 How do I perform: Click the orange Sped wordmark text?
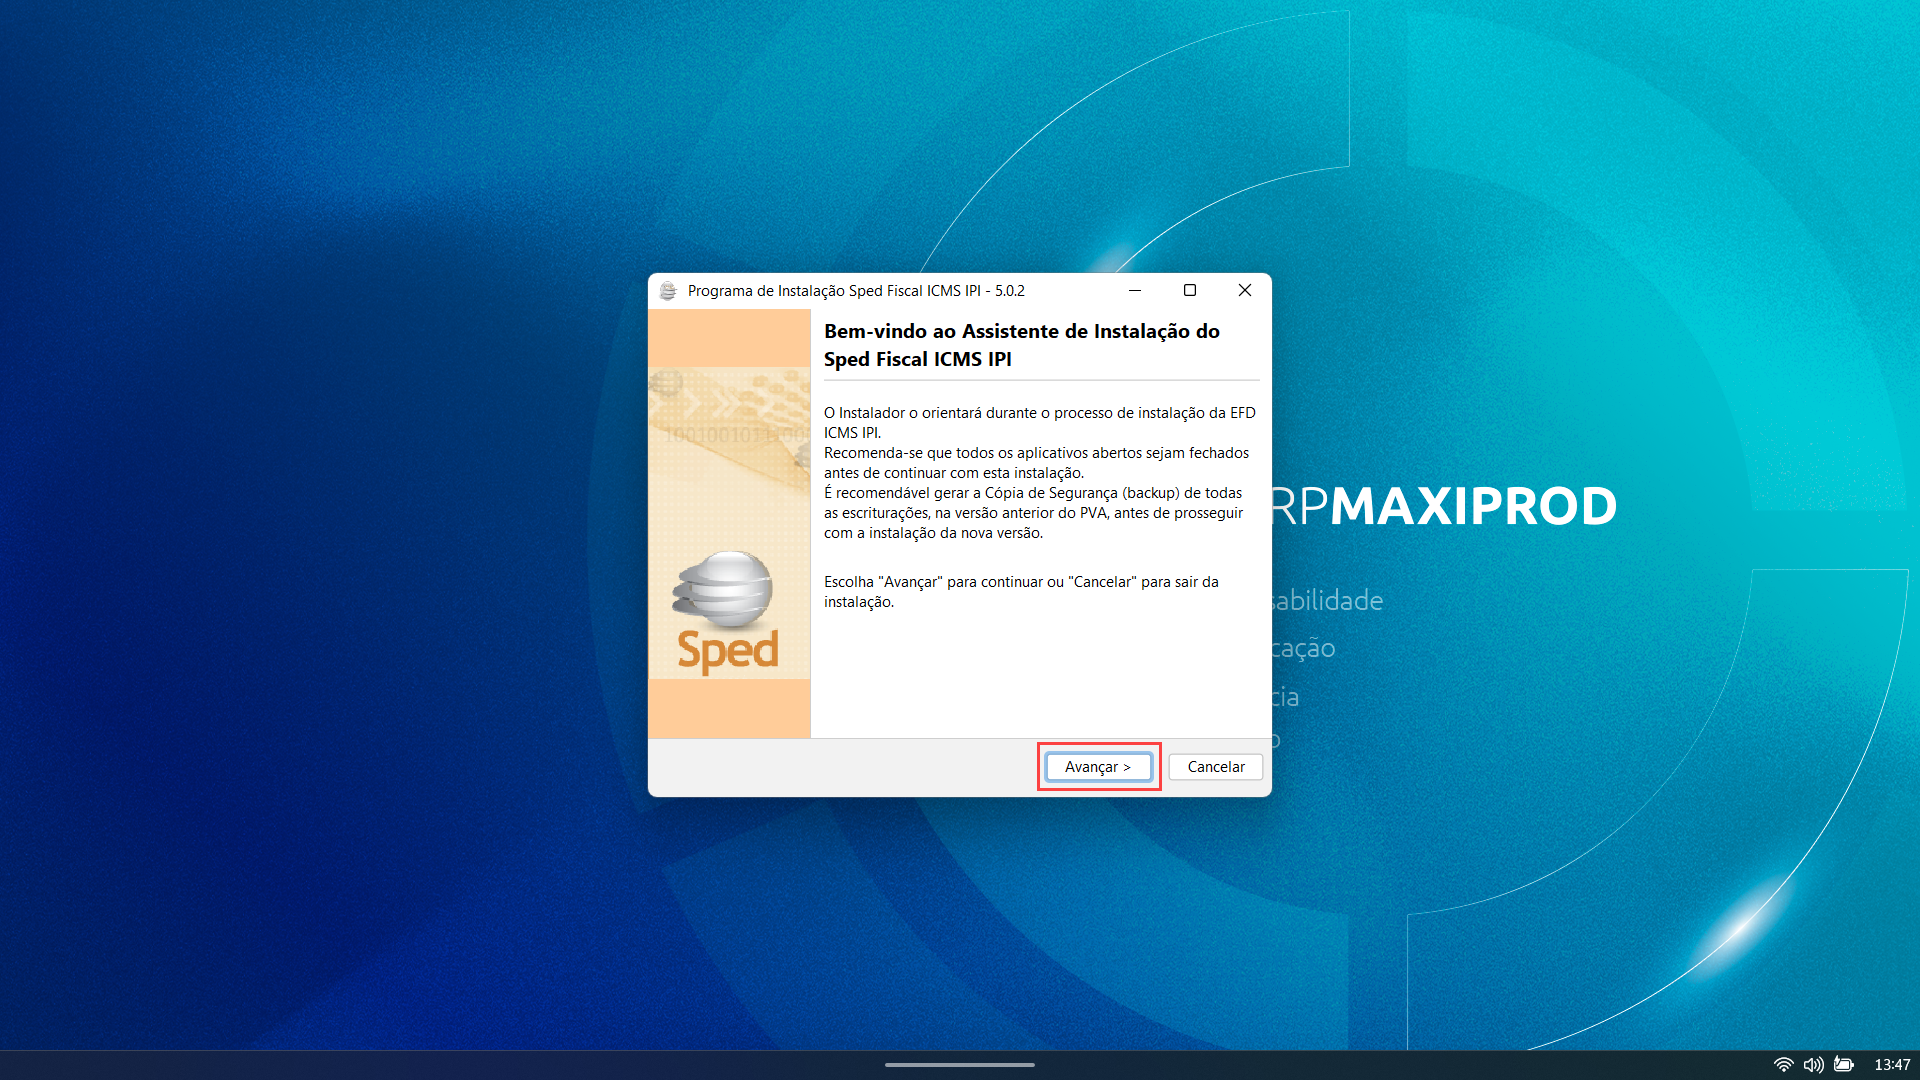pos(728,650)
